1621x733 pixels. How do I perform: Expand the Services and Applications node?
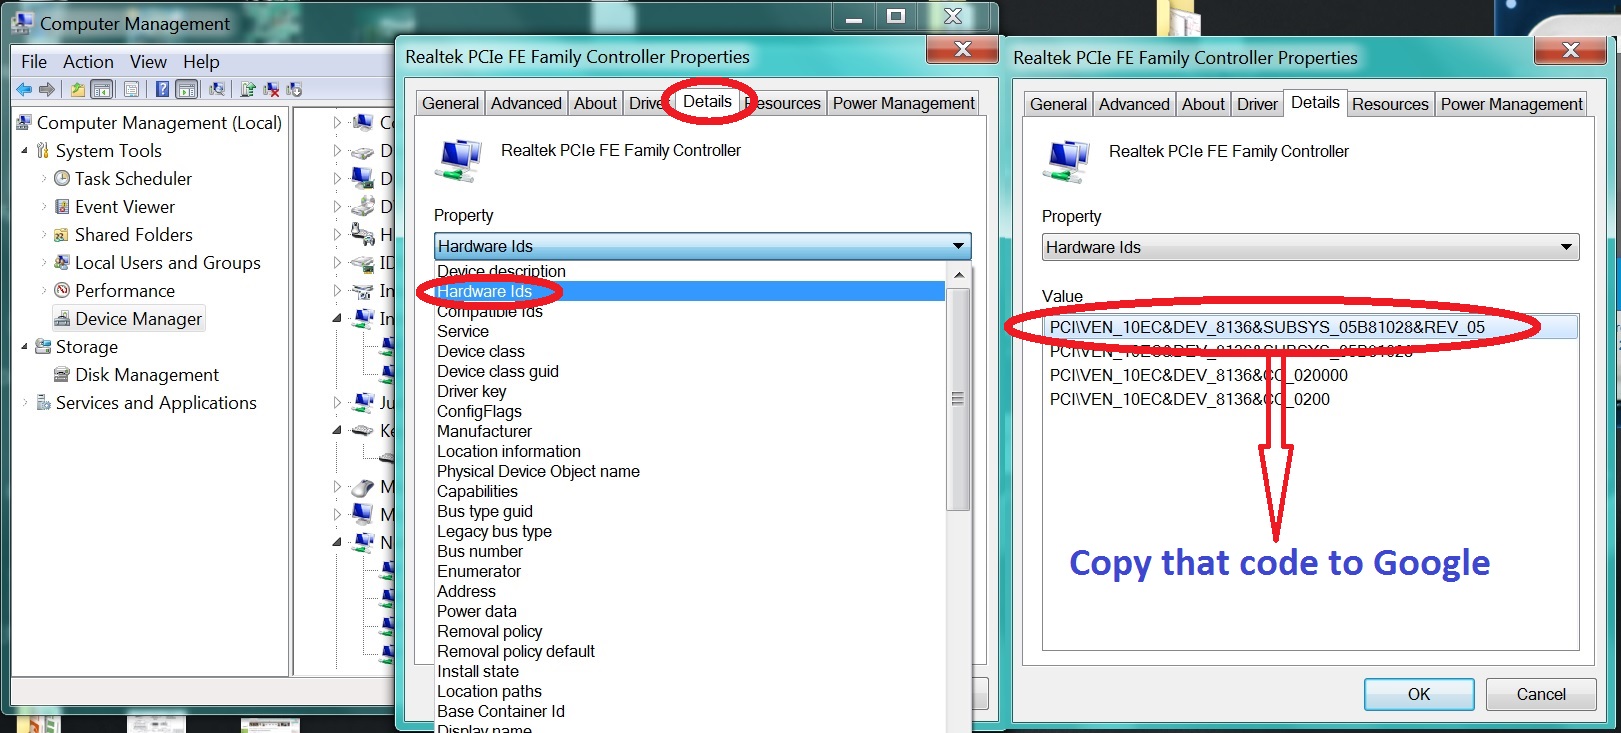pyautogui.click(x=25, y=403)
